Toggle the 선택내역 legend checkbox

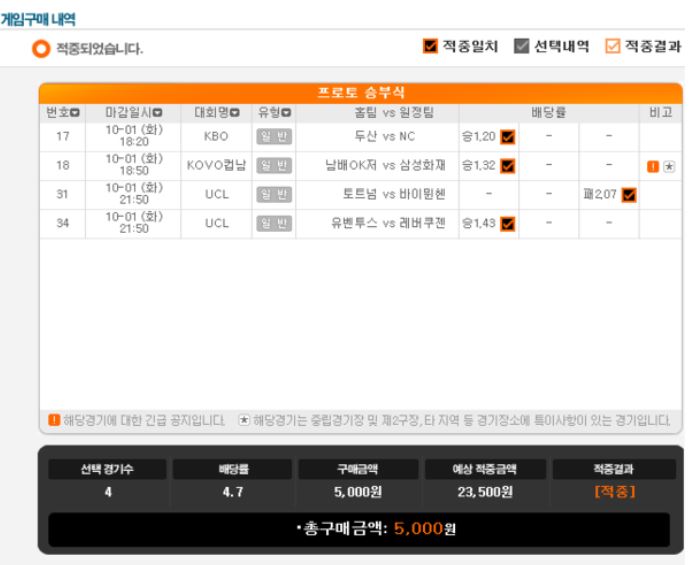coord(521,46)
